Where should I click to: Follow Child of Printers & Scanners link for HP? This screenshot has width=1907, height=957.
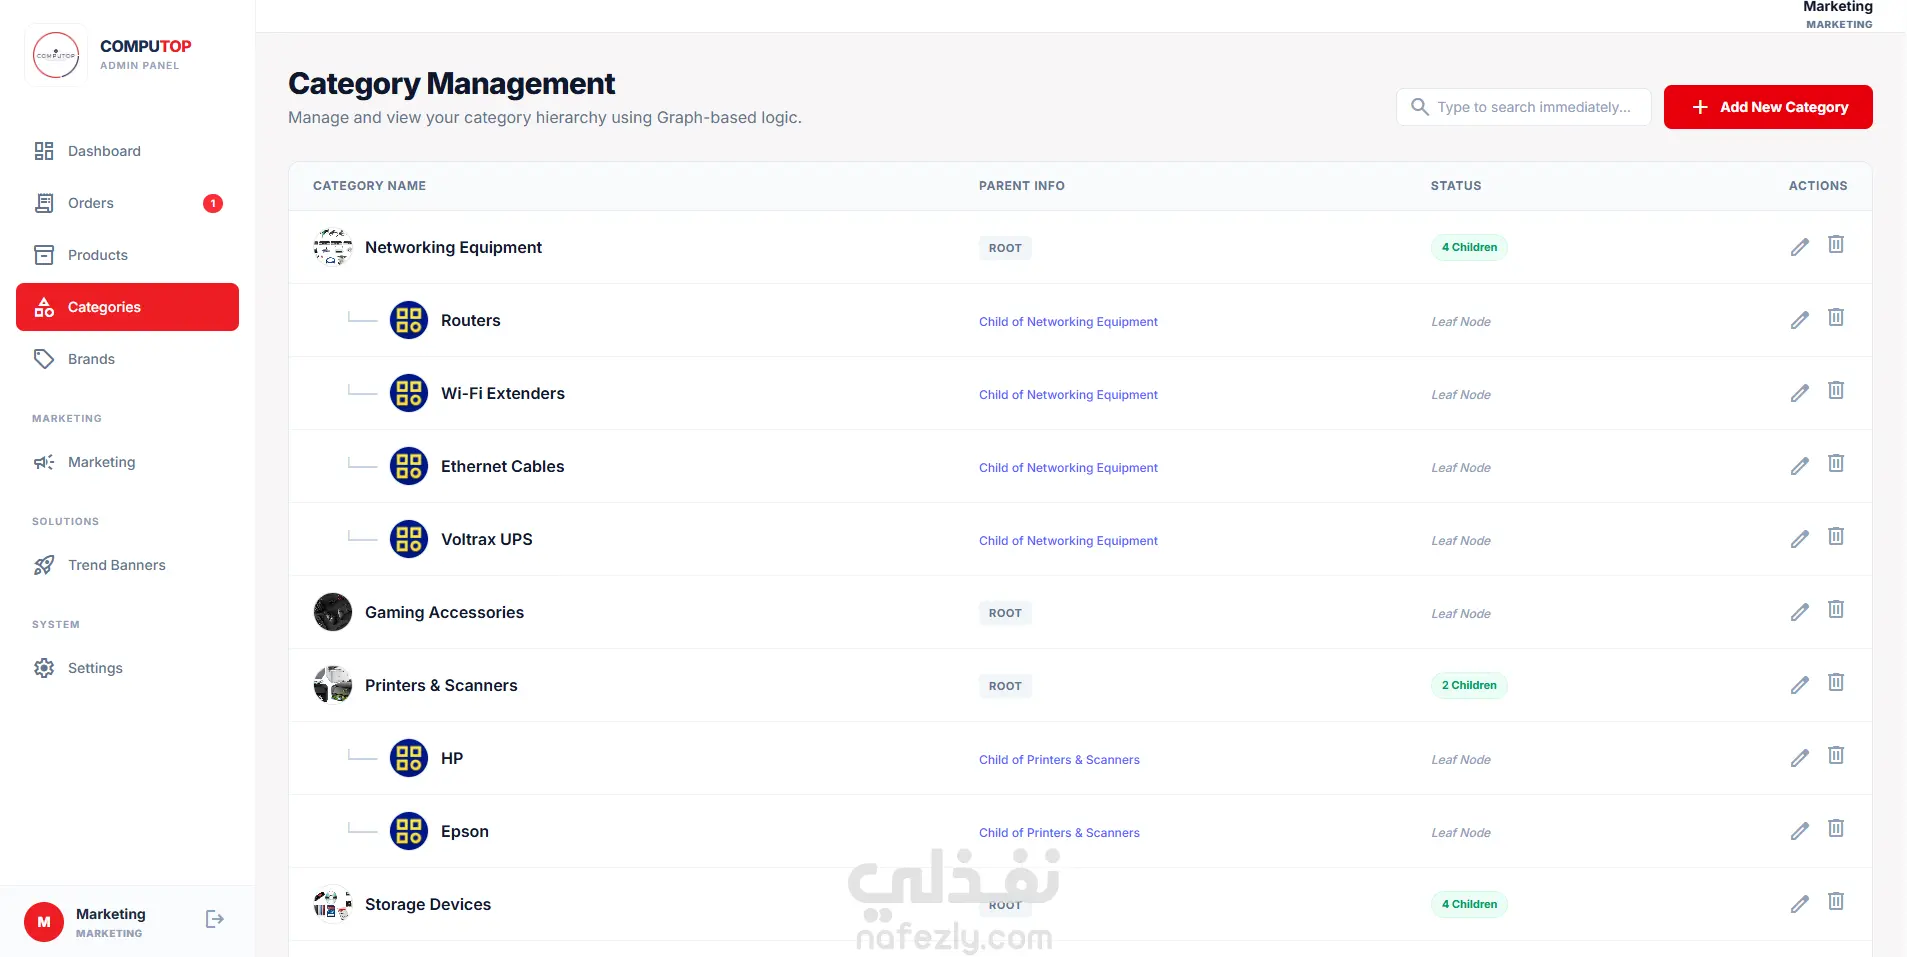coord(1059,760)
